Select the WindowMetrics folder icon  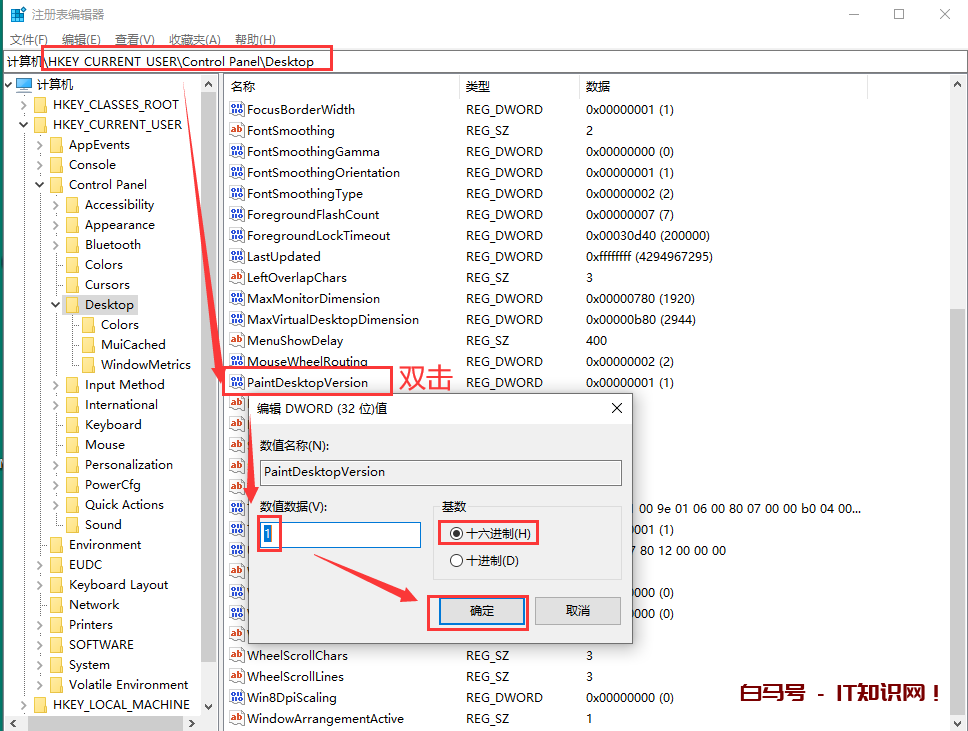[88, 365]
